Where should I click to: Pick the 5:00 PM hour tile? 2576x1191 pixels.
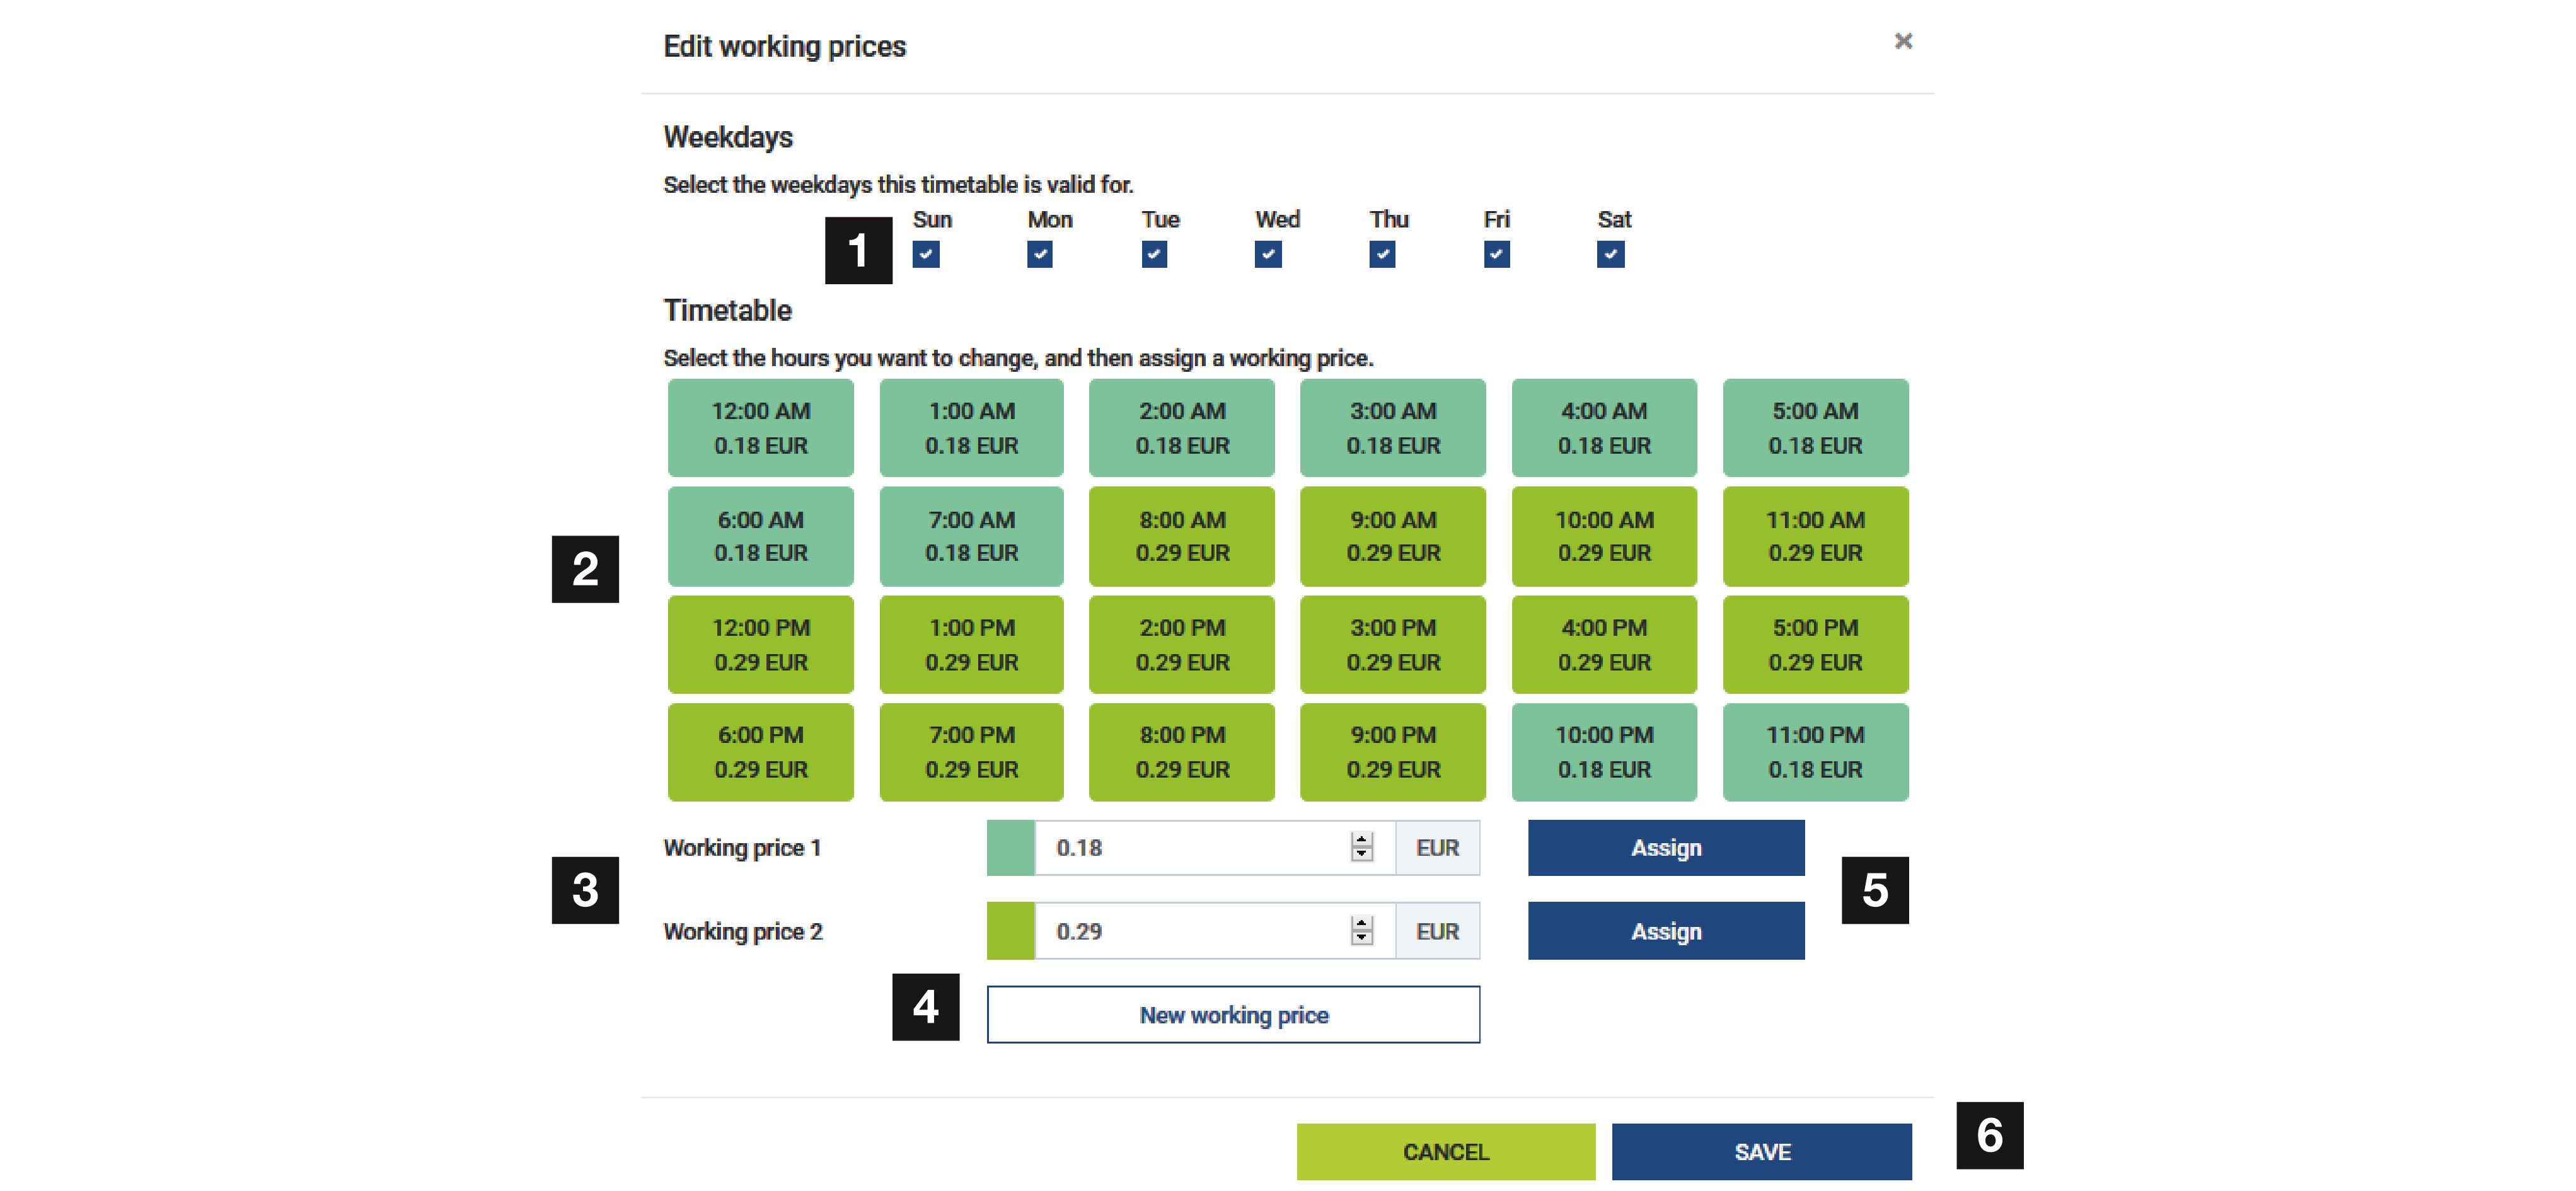pyautogui.click(x=1814, y=644)
